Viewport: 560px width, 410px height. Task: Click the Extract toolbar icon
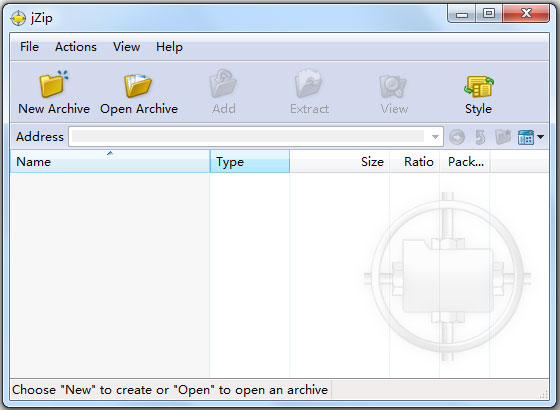click(x=309, y=84)
